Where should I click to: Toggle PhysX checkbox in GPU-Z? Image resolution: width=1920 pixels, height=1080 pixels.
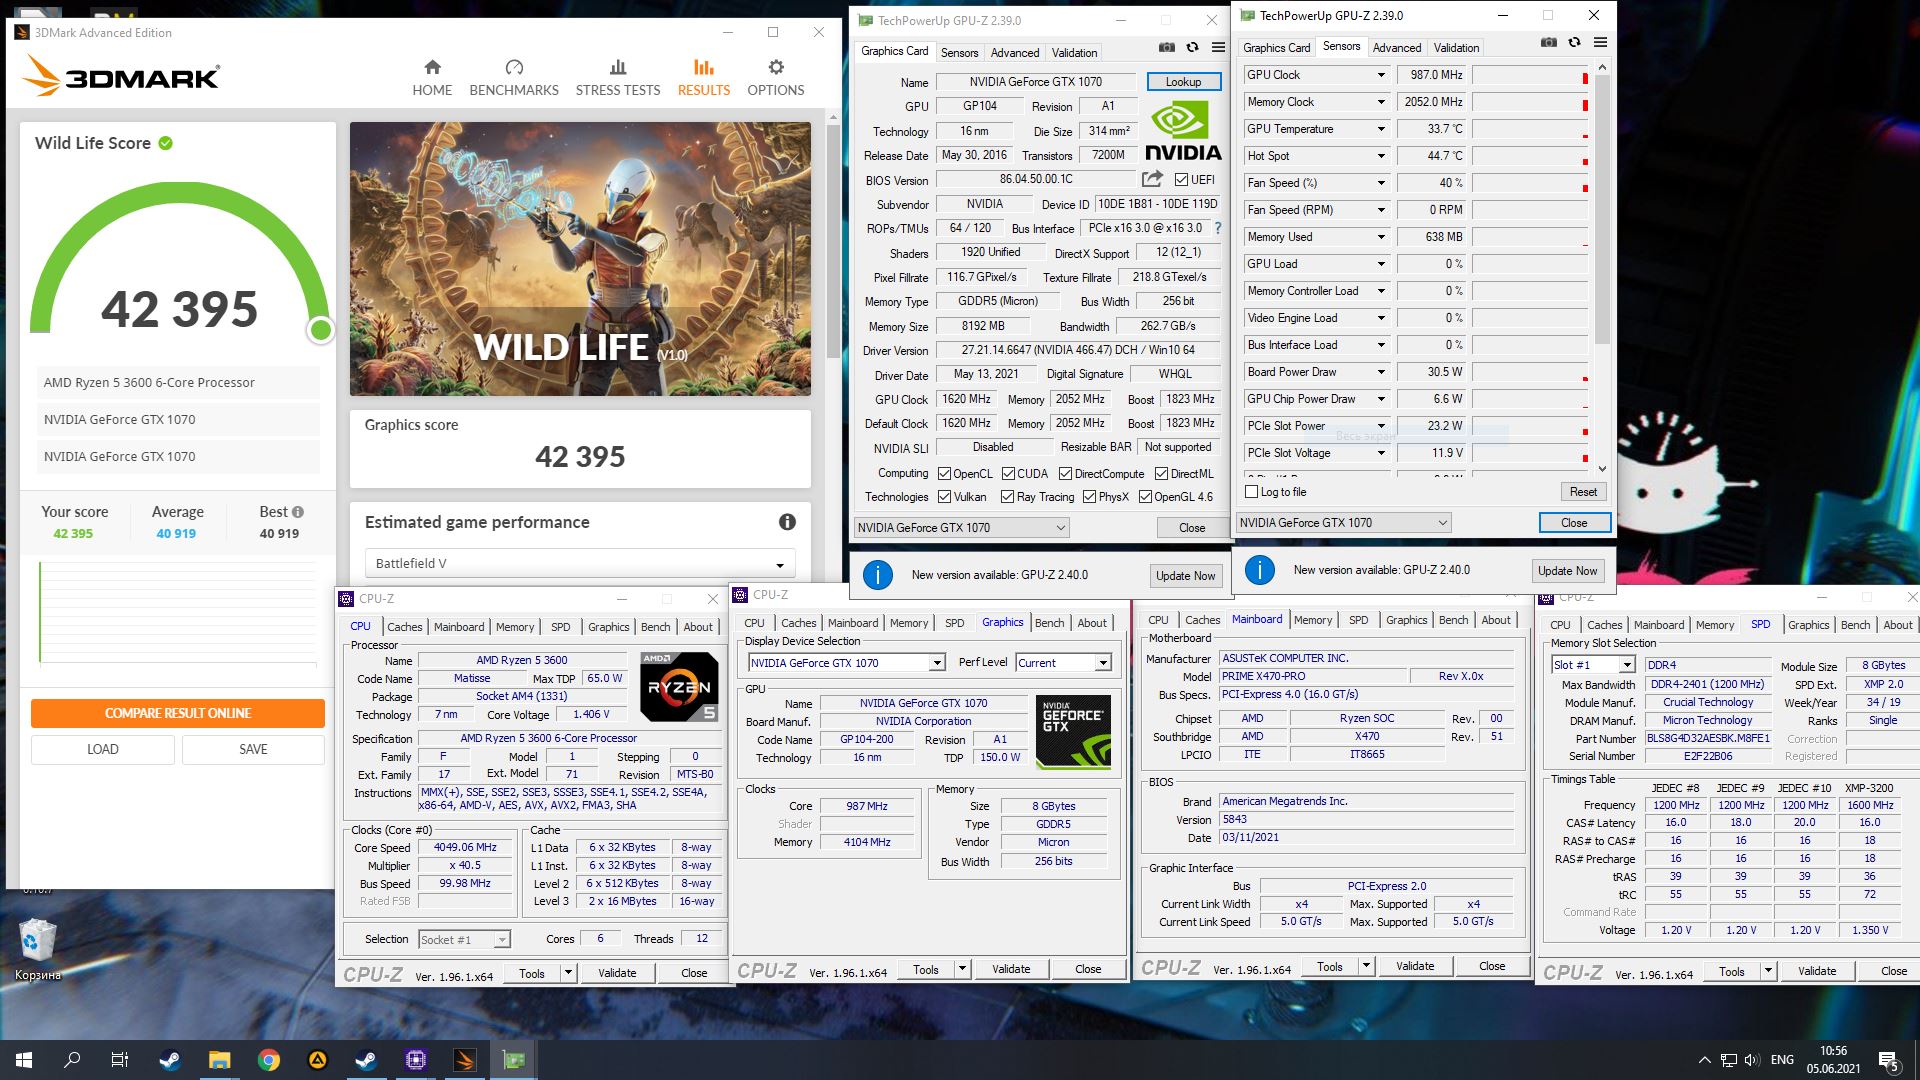(x=1089, y=497)
